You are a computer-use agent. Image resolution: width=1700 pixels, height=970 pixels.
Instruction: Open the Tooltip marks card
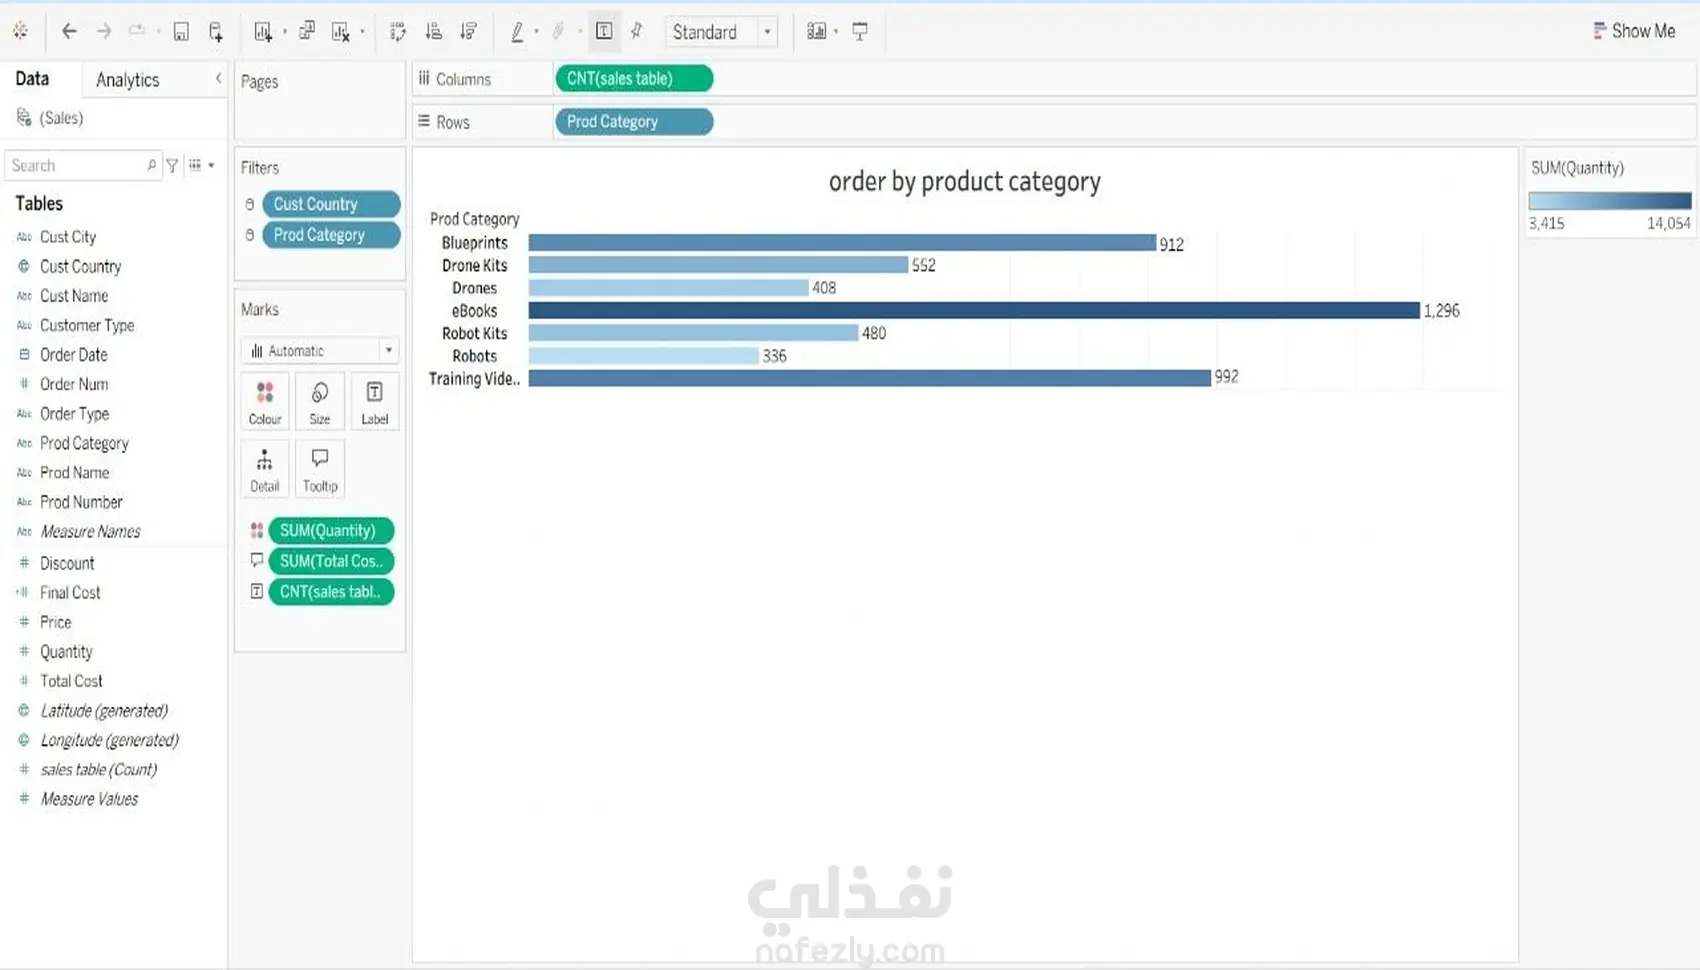[320, 469]
